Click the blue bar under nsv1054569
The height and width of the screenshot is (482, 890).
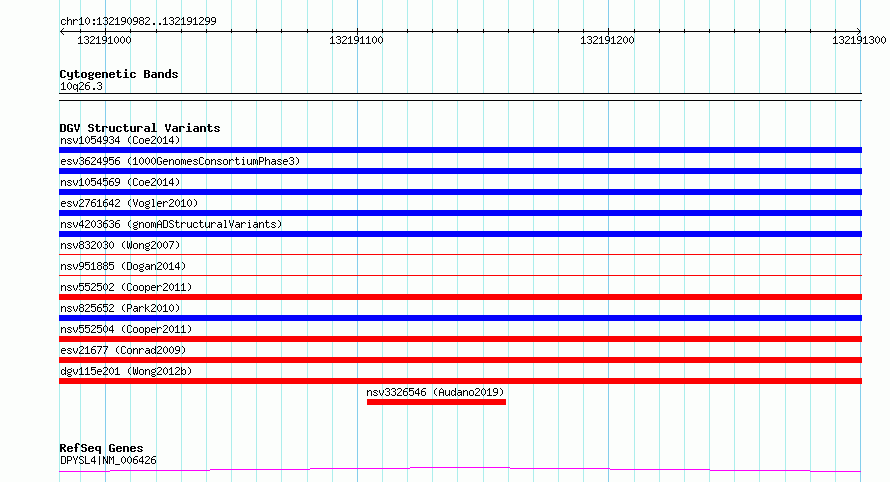[460, 192]
